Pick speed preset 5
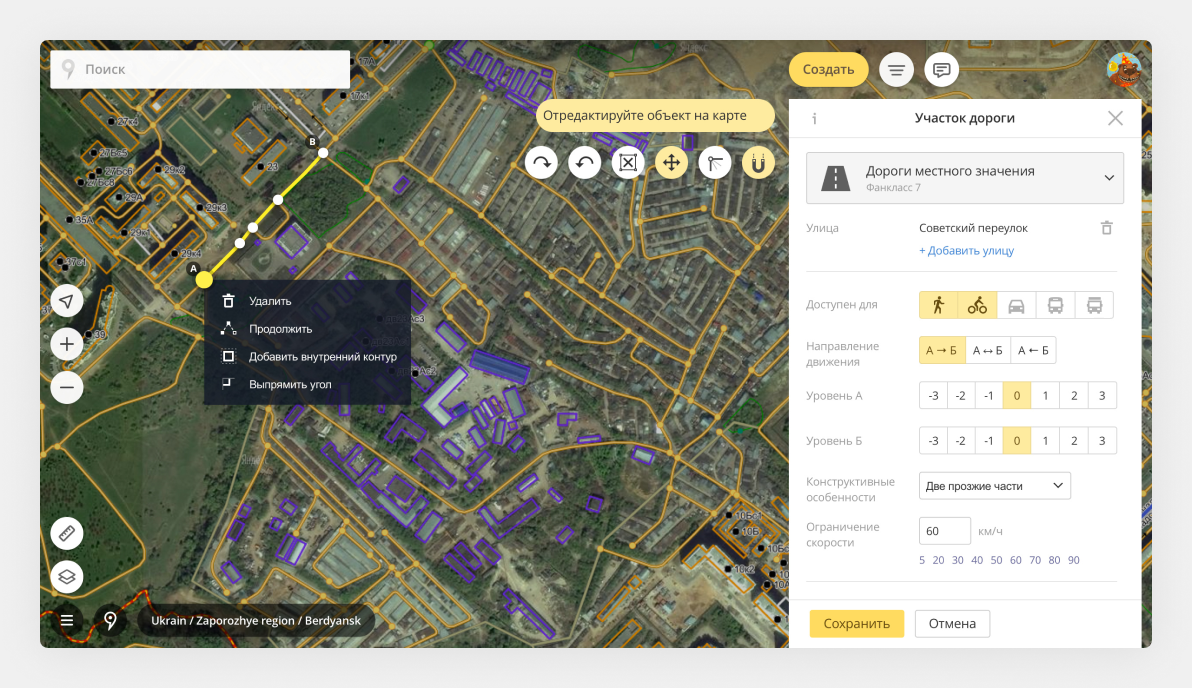 [922, 560]
